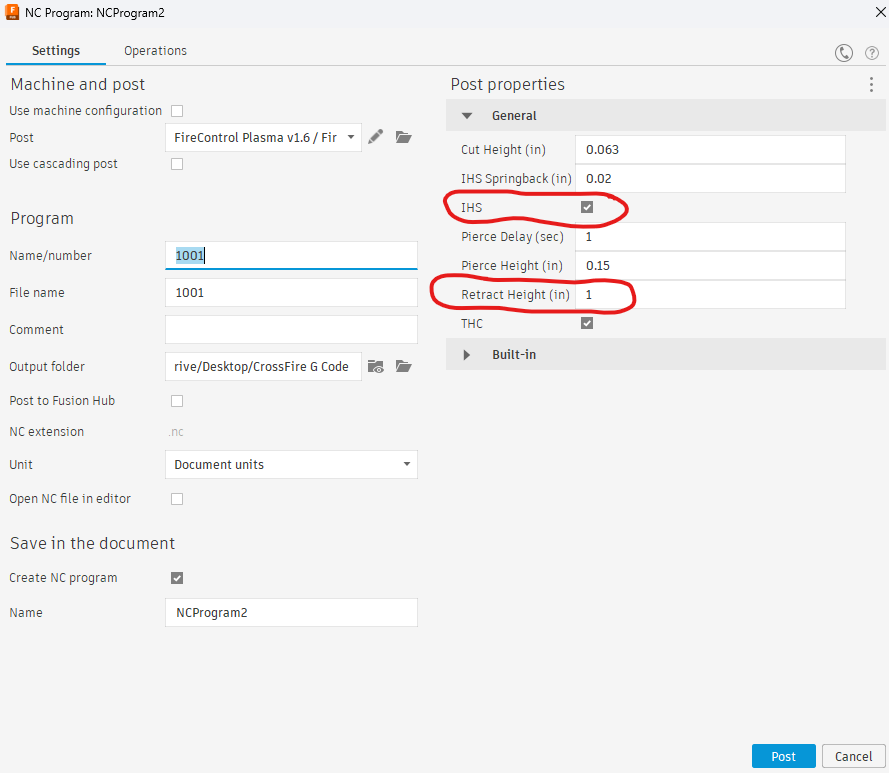Open the Post selection dropdown
The height and width of the screenshot is (773, 889).
coord(263,137)
